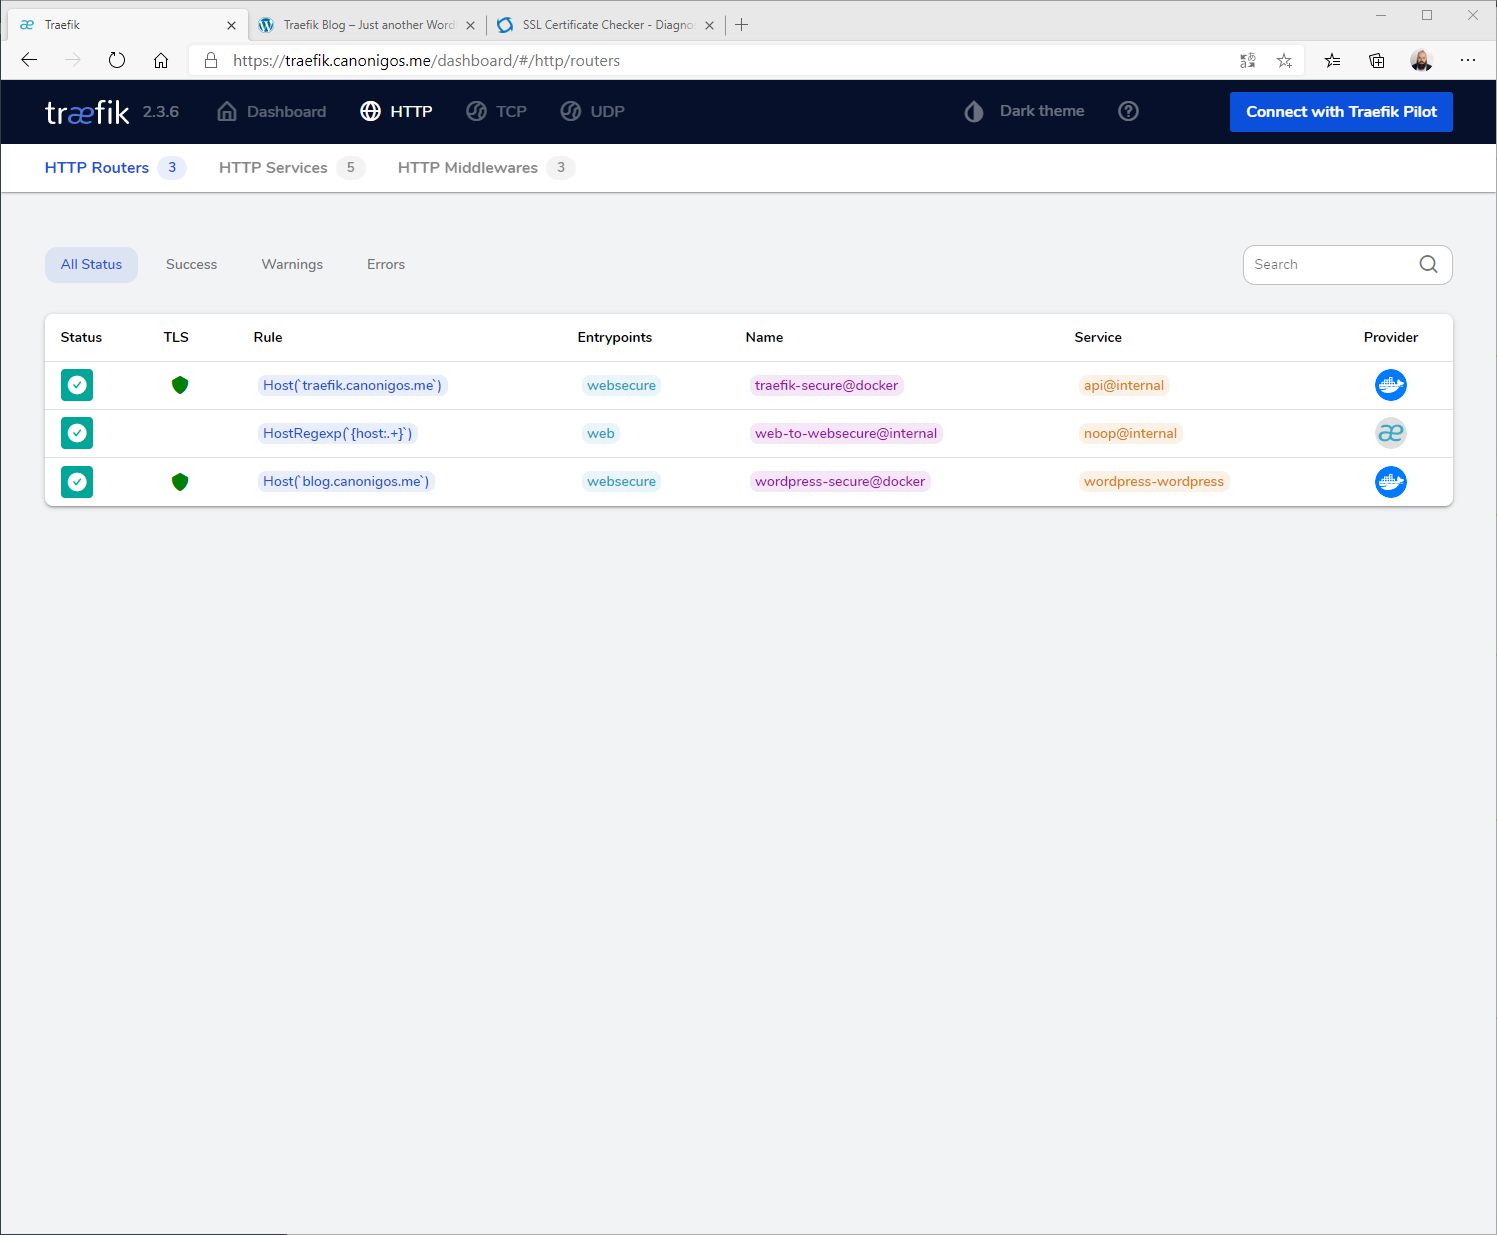Click green status check for traefik.canonigos.me row
1497x1235 pixels.
click(x=77, y=385)
